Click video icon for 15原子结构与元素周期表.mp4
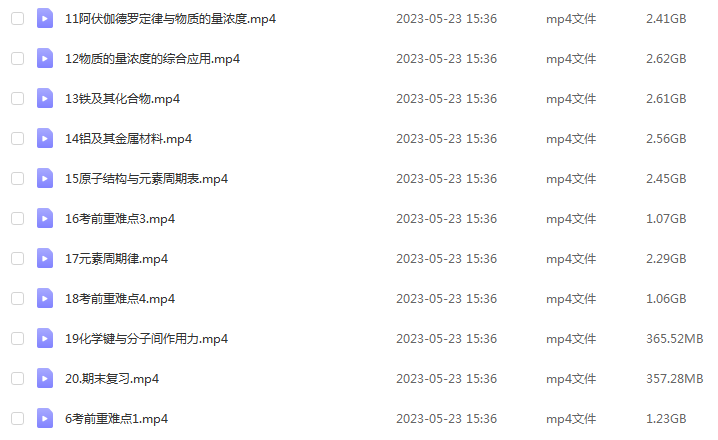Screen dimensions: 718x440 pyautogui.click(x=45, y=179)
